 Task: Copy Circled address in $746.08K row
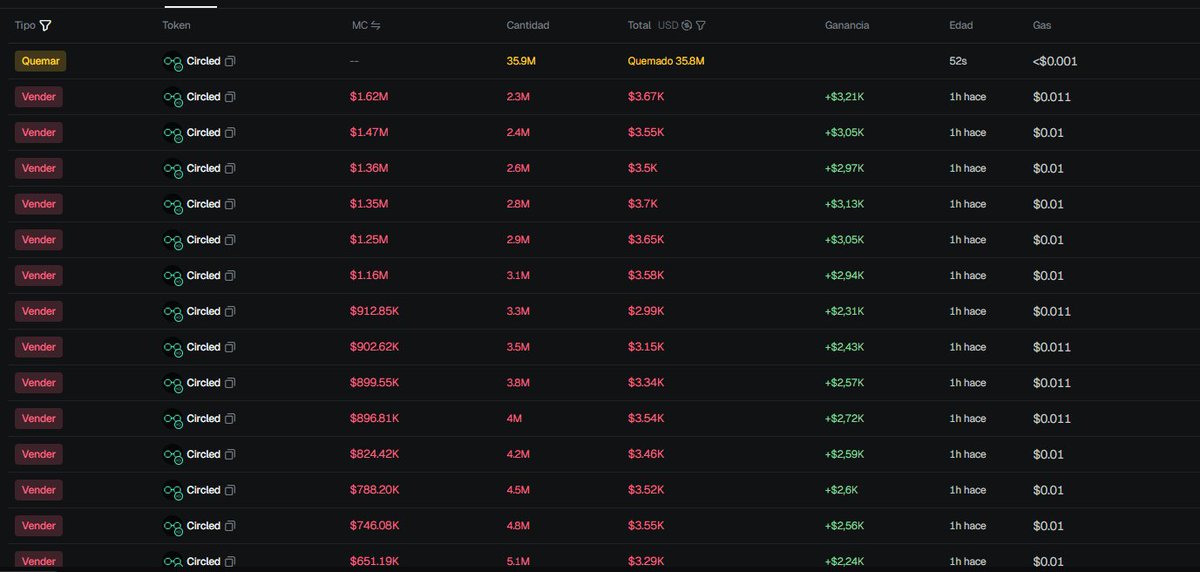pyautogui.click(x=230, y=526)
